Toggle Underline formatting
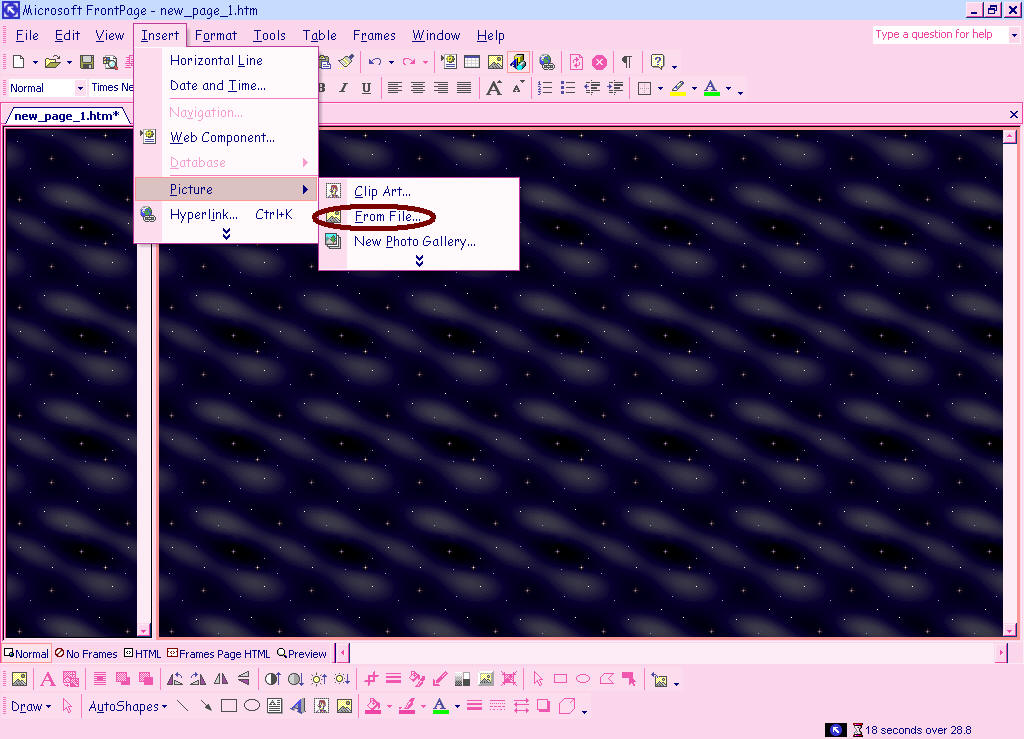This screenshot has height=739, width=1024. pyautogui.click(x=366, y=87)
